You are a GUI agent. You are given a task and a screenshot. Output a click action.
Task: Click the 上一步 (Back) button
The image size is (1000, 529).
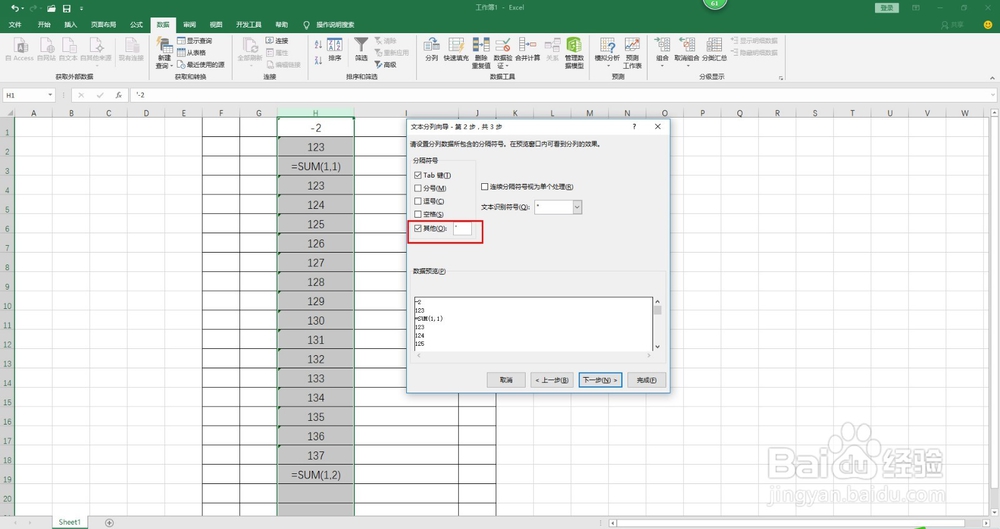(552, 380)
